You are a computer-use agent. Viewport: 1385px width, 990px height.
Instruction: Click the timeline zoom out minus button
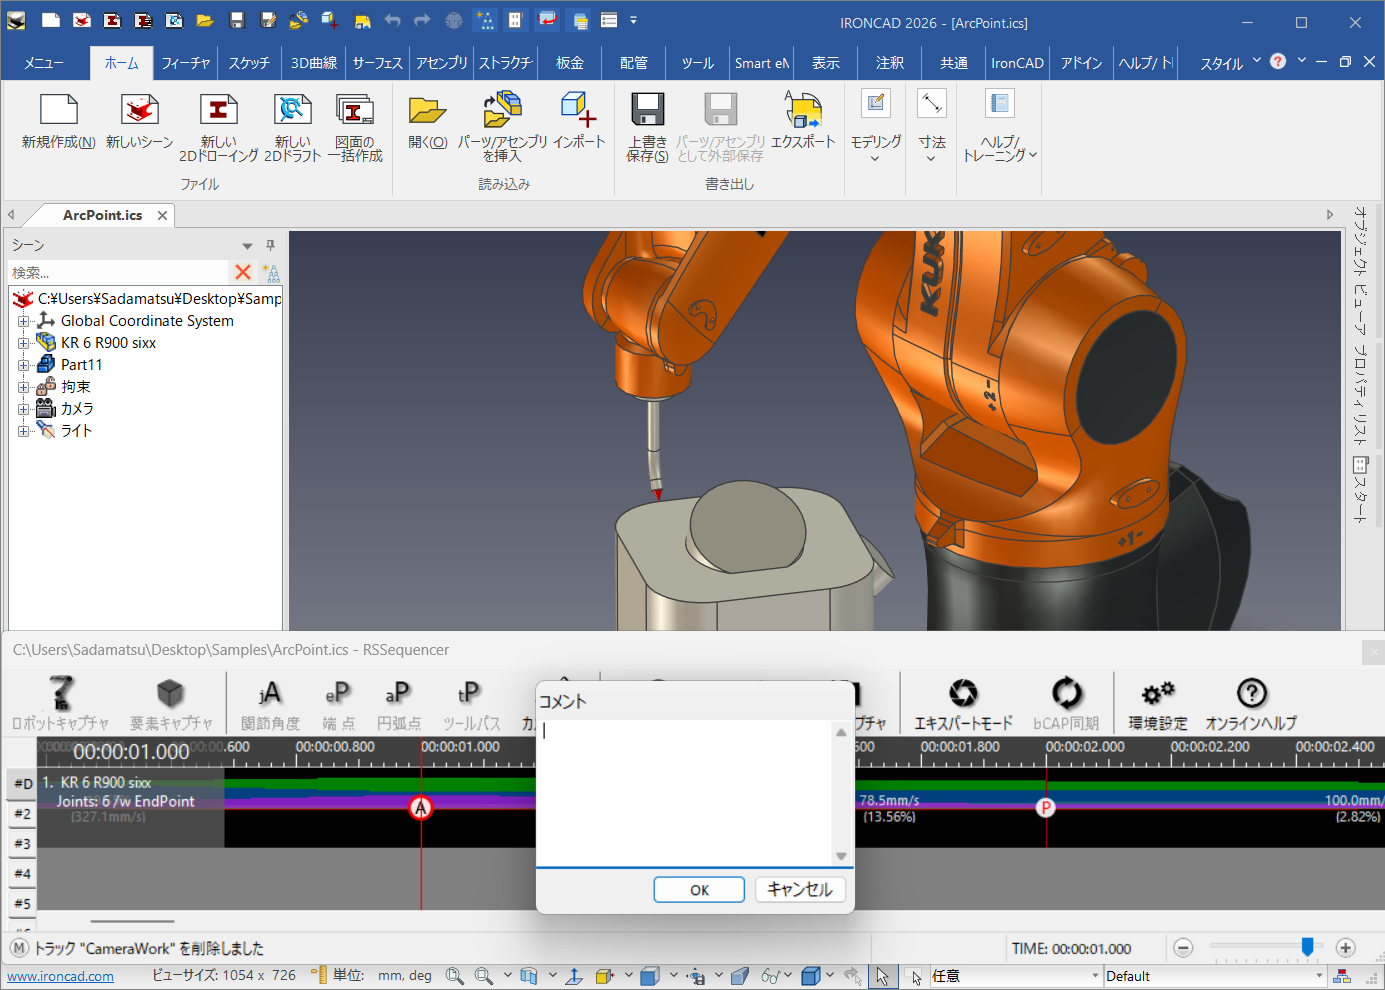tap(1183, 948)
